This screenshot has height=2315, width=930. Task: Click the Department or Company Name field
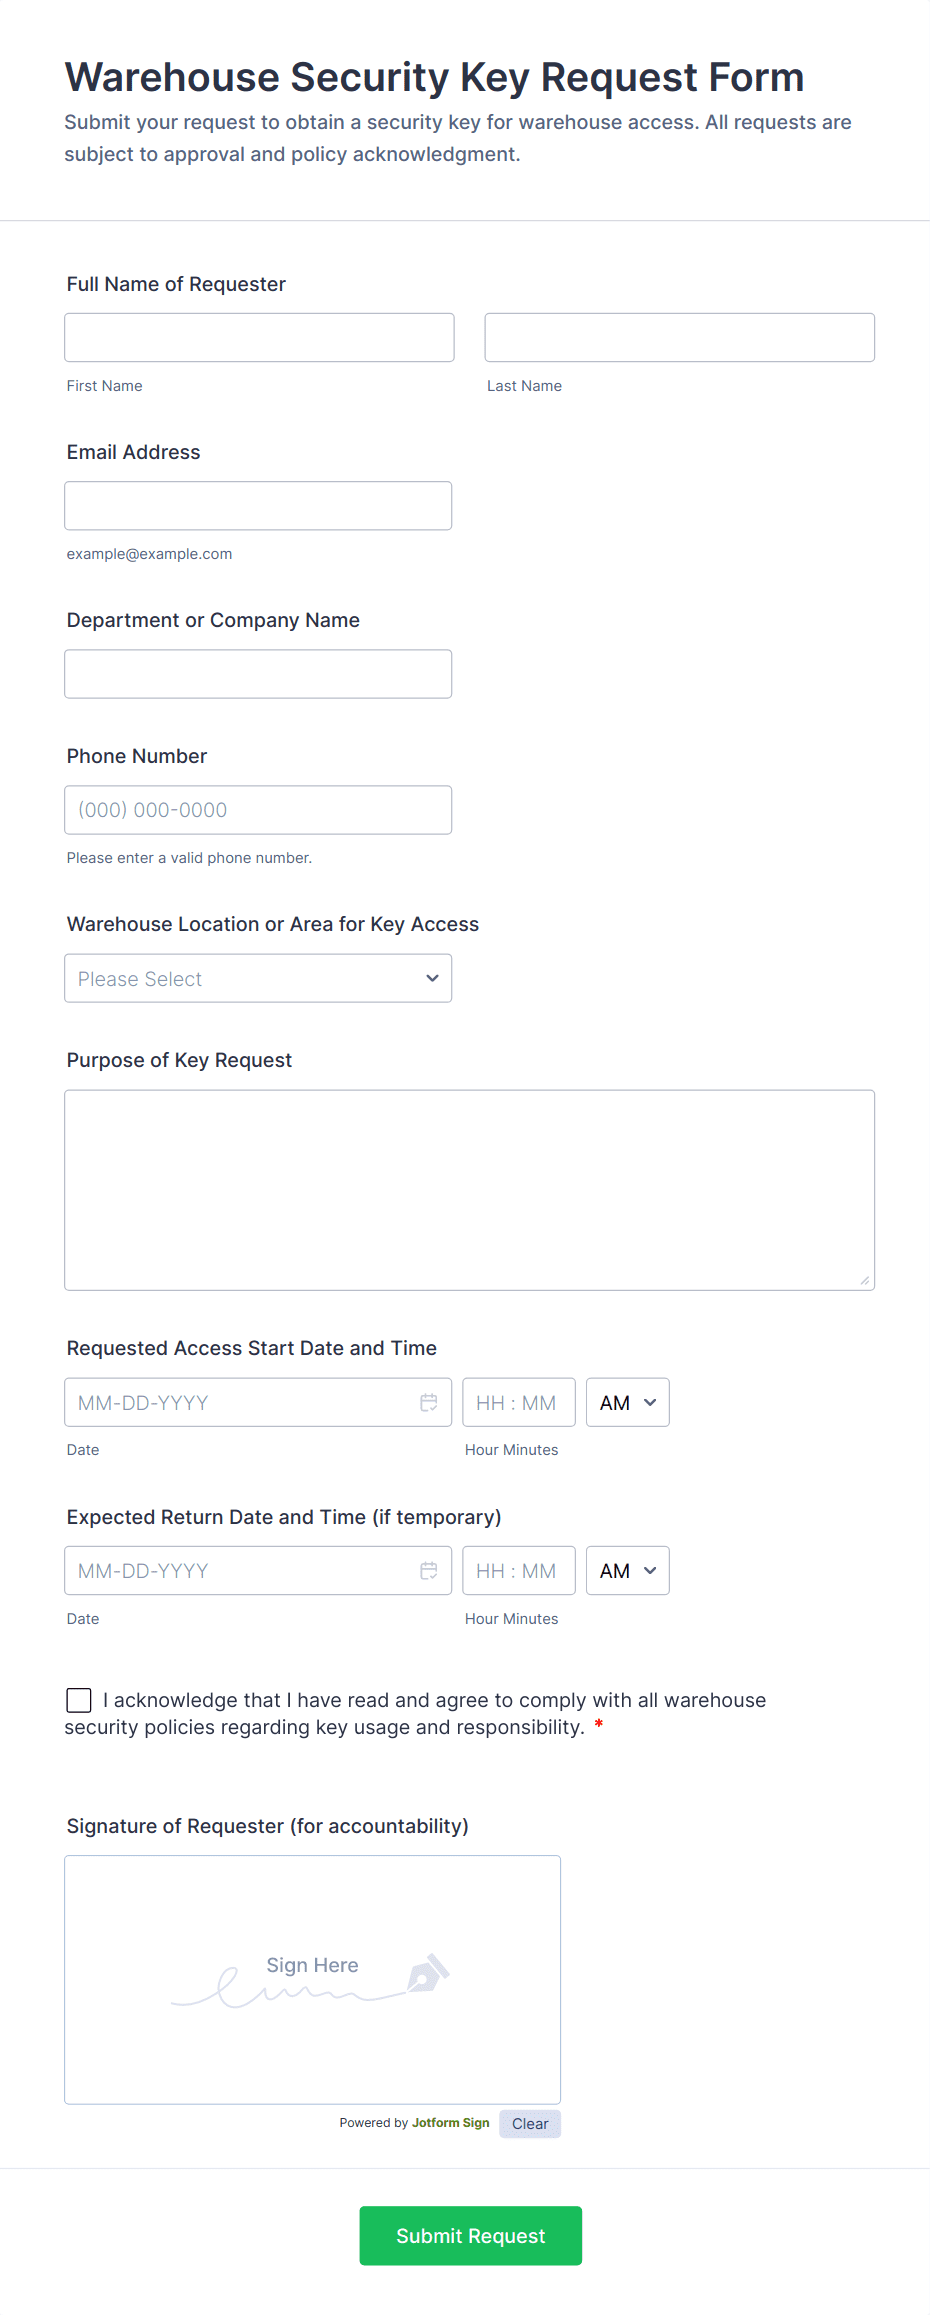click(x=258, y=673)
